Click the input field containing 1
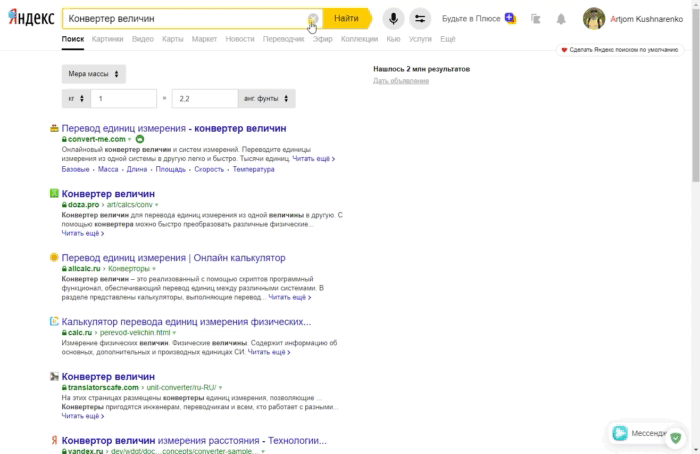This screenshot has height=454, width=700. coord(124,99)
